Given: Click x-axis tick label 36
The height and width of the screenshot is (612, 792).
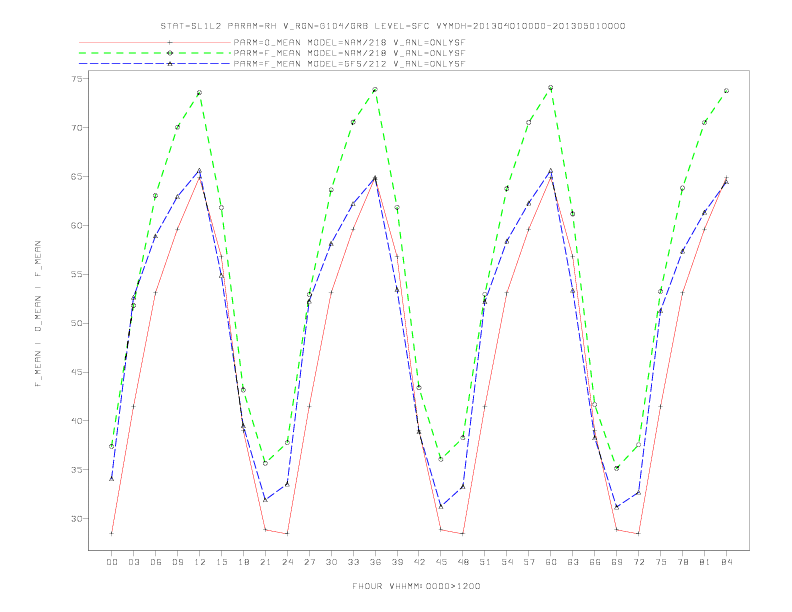Looking at the screenshot, I should coord(375,562).
